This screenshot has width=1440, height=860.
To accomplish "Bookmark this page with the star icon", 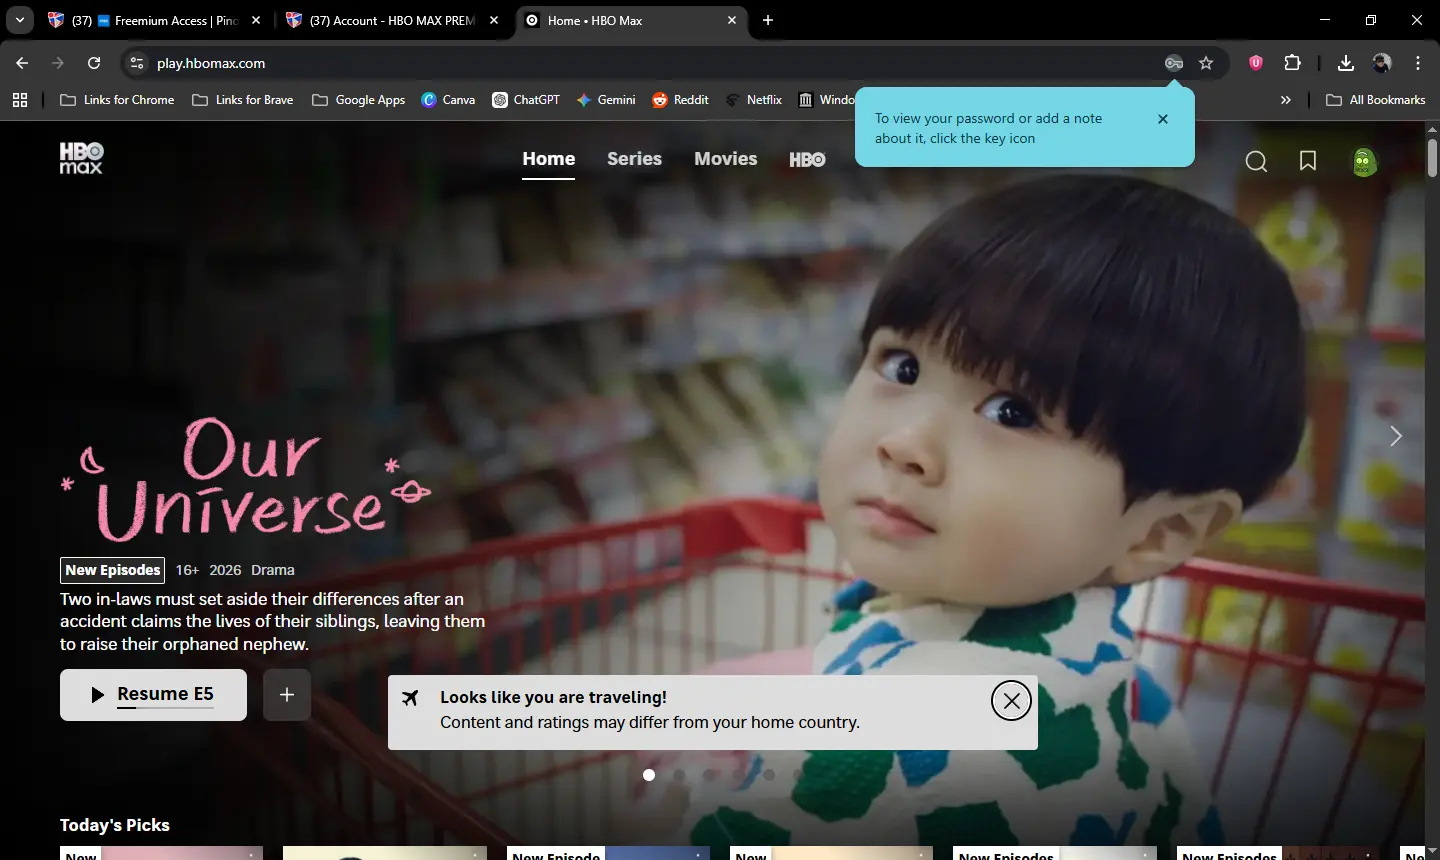I will tap(1206, 63).
